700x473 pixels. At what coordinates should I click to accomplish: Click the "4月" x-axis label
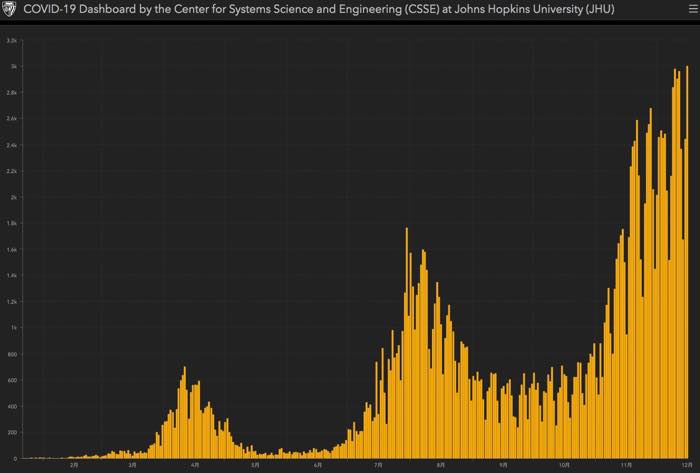(x=195, y=465)
